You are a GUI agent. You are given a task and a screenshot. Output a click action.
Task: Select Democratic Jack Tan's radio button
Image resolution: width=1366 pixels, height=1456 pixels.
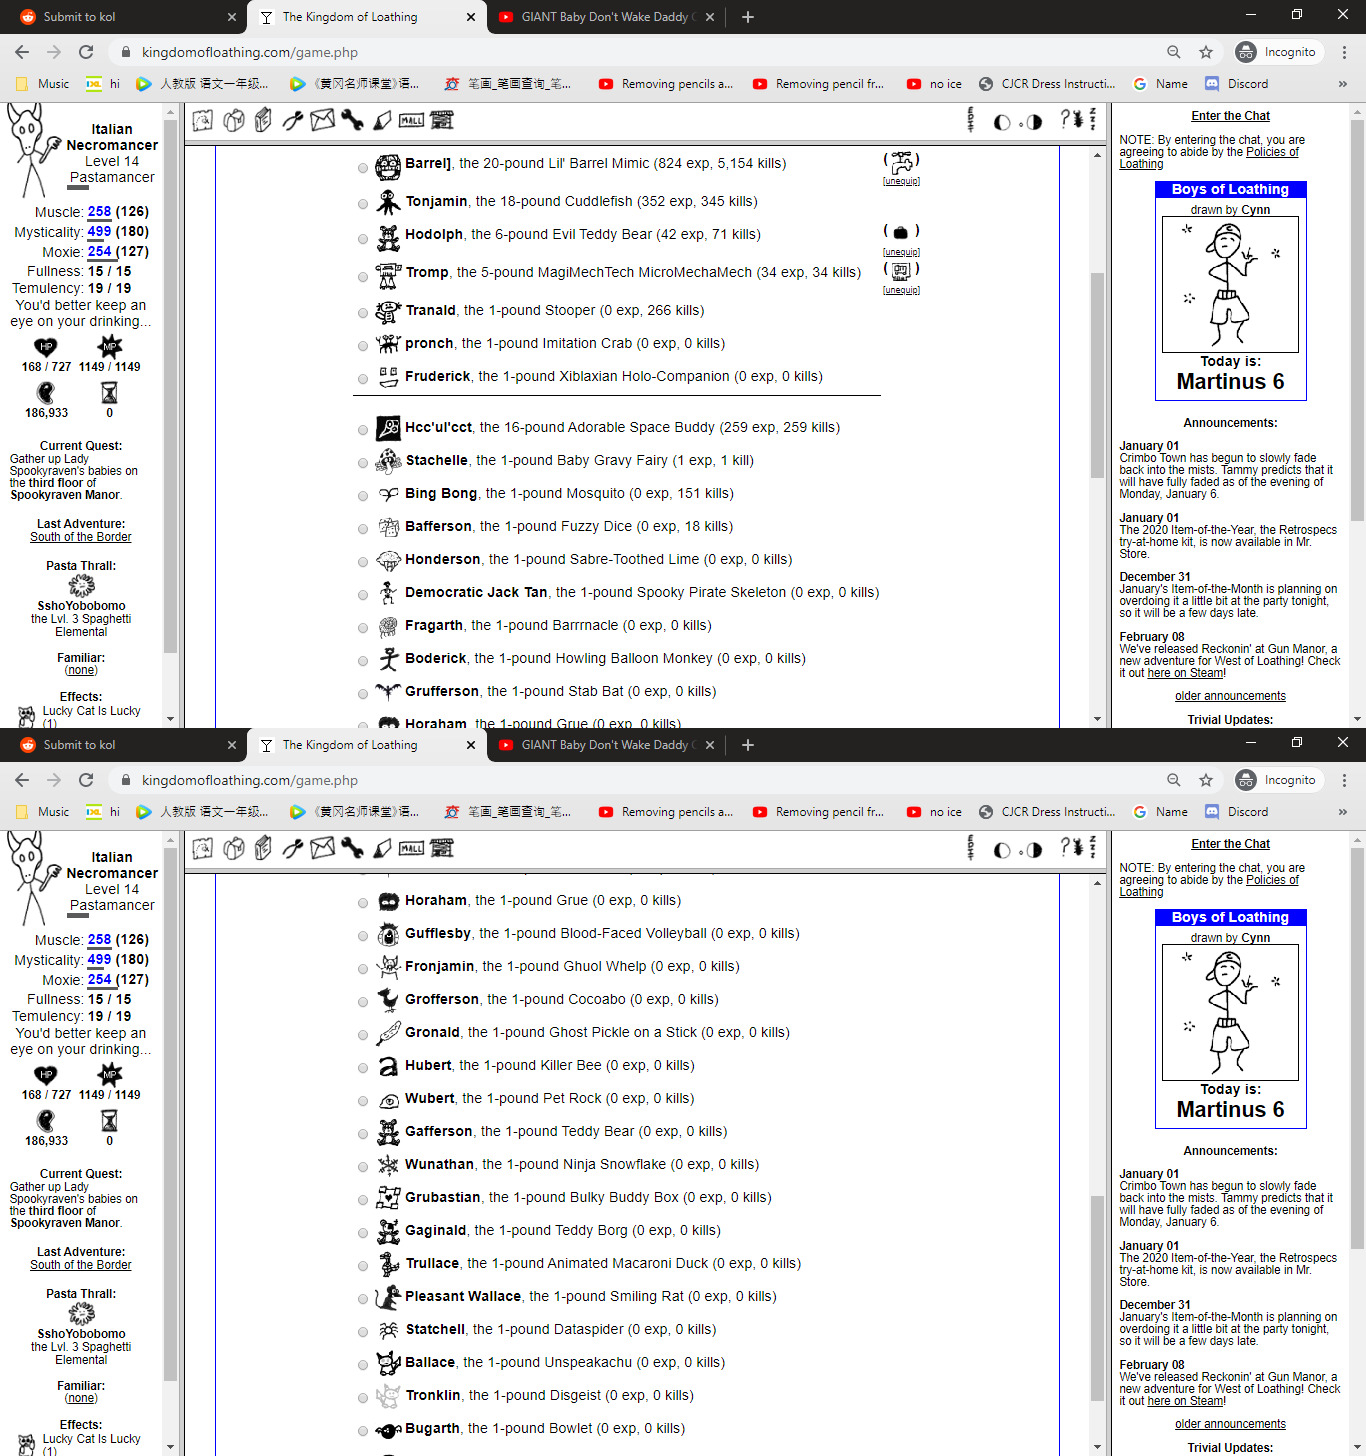point(363,595)
